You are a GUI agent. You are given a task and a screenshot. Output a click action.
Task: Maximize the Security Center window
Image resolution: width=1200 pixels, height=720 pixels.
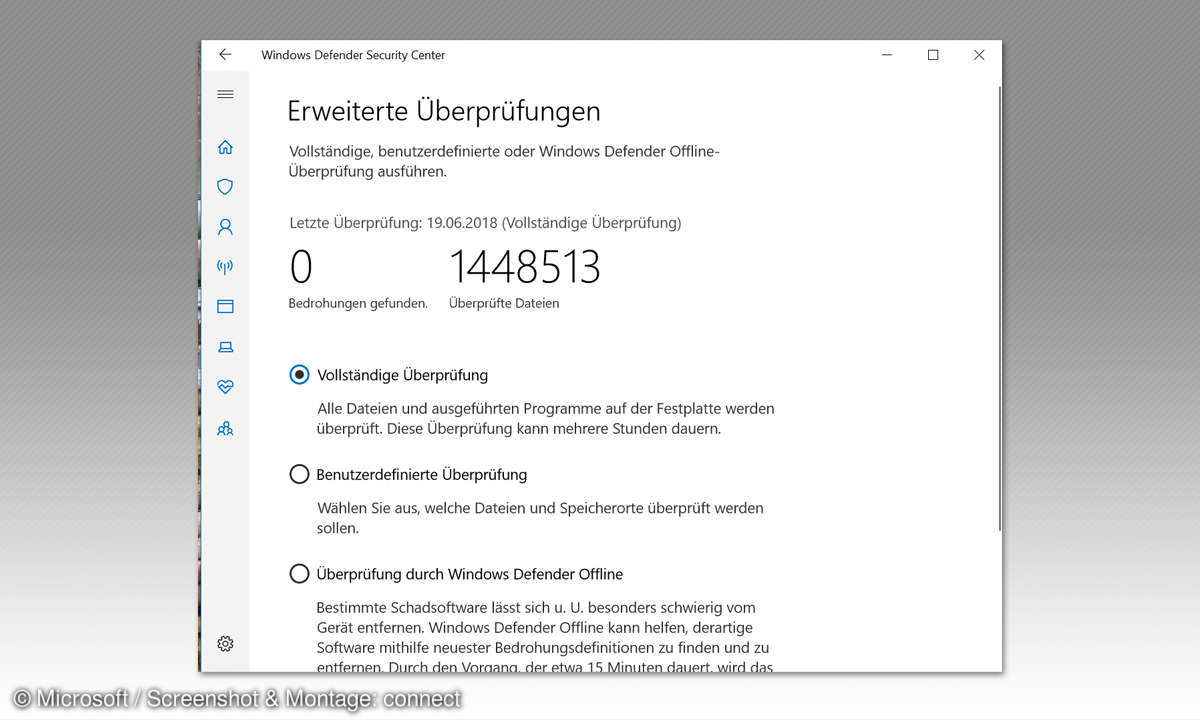click(933, 55)
